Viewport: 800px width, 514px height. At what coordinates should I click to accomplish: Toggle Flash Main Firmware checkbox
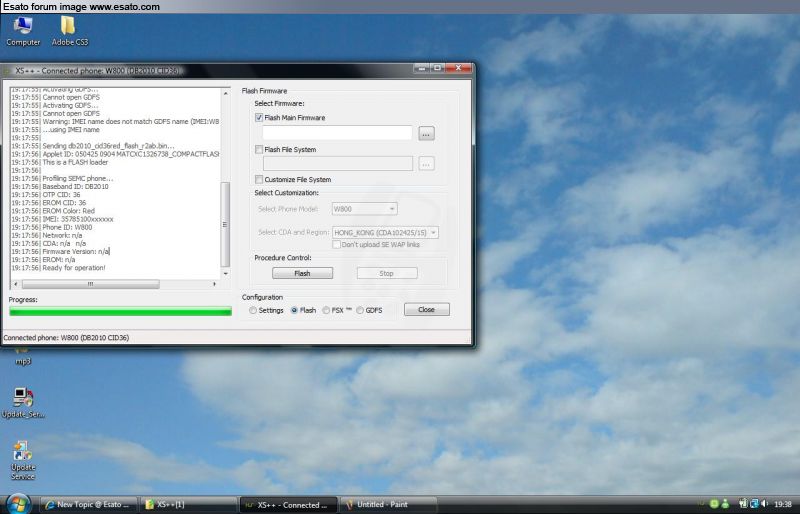[x=259, y=117]
